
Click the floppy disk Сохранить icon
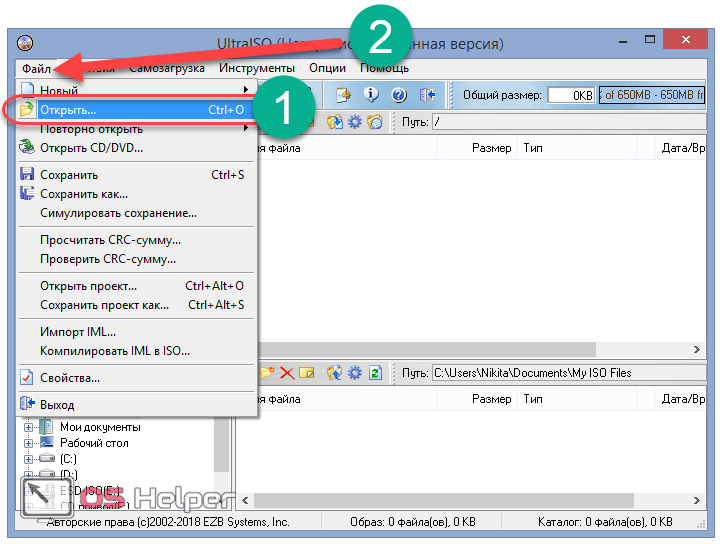(x=27, y=174)
